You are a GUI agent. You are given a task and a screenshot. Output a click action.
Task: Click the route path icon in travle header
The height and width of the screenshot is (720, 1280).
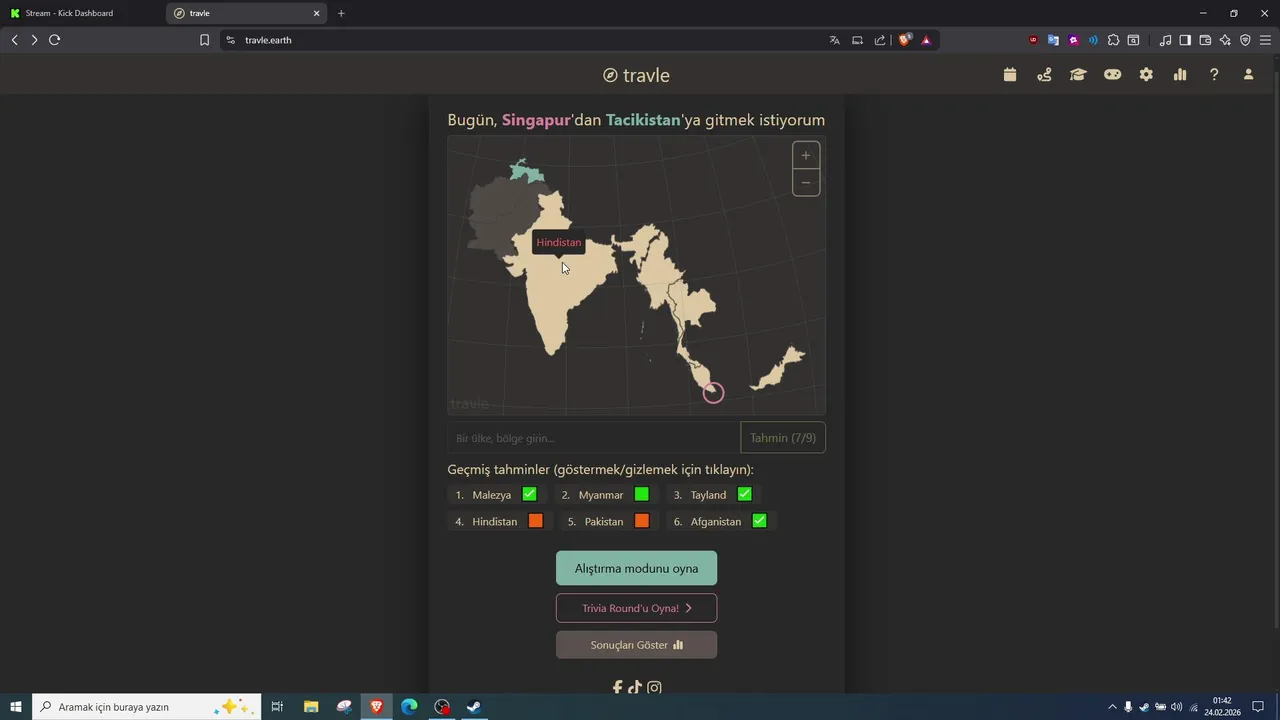pyautogui.click(x=1044, y=75)
